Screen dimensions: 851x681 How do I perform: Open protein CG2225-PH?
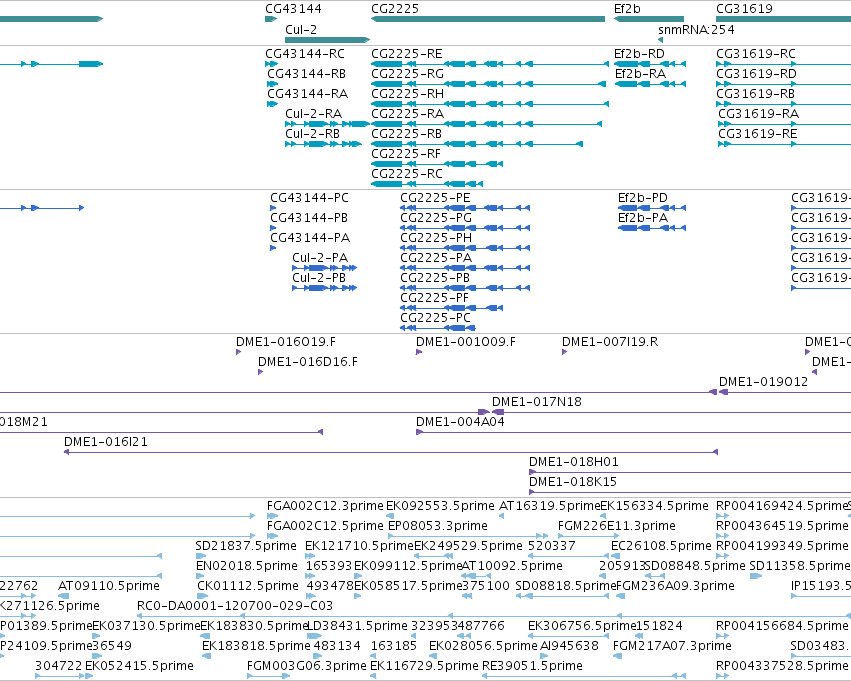pyautogui.click(x=436, y=238)
